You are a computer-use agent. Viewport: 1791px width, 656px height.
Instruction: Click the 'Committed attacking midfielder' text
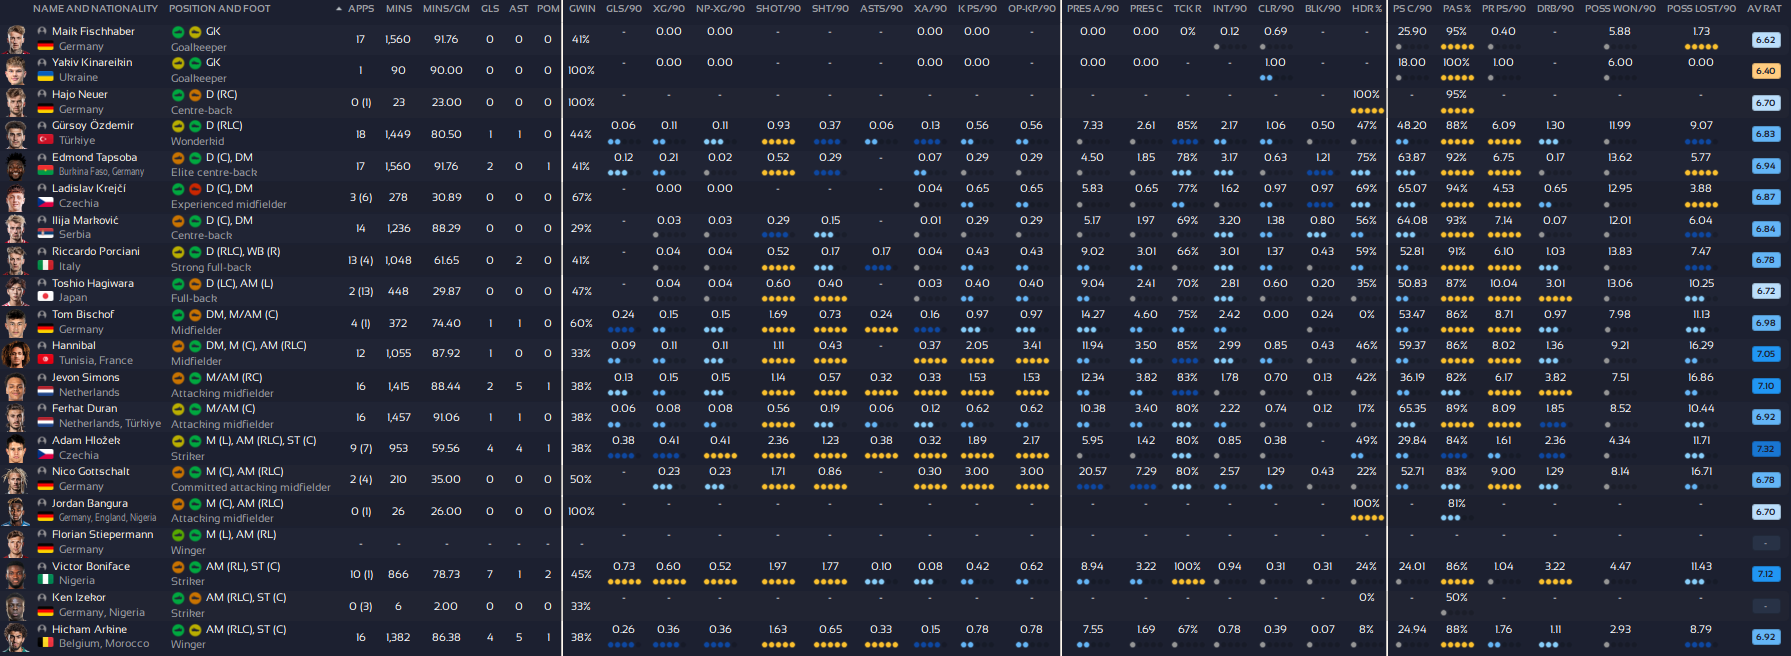coord(251,488)
